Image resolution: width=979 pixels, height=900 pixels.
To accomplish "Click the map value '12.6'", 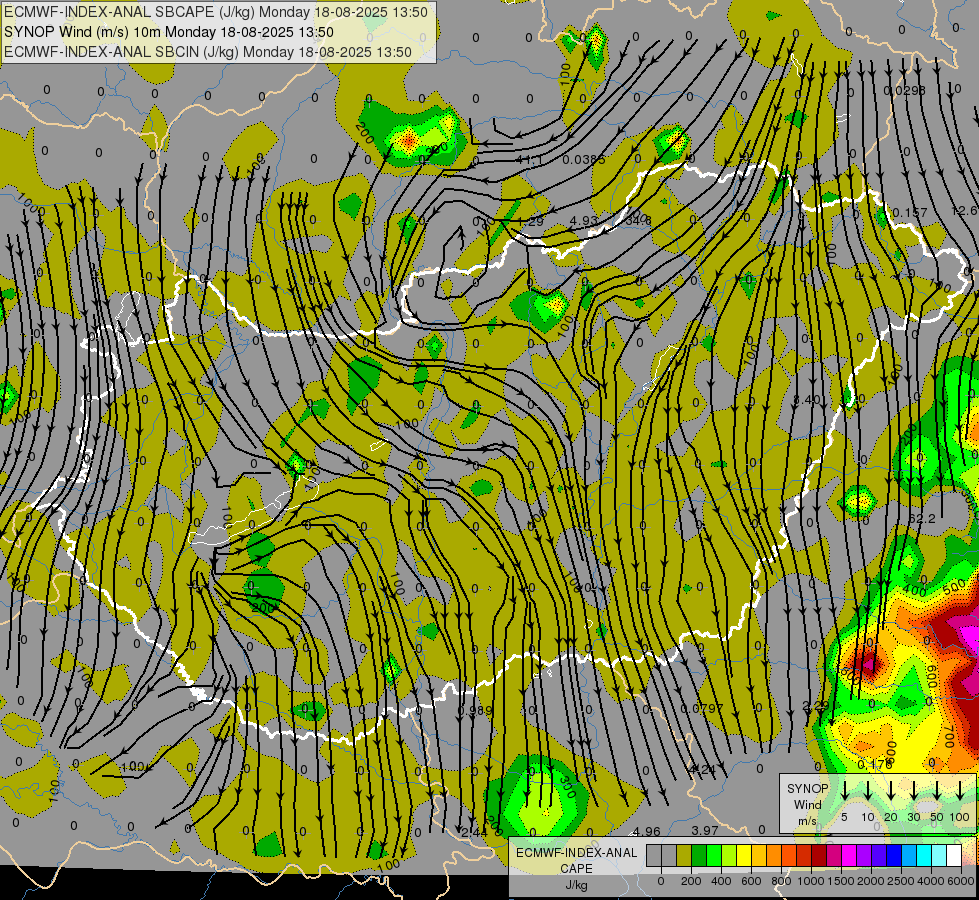I will pyautogui.click(x=965, y=211).
